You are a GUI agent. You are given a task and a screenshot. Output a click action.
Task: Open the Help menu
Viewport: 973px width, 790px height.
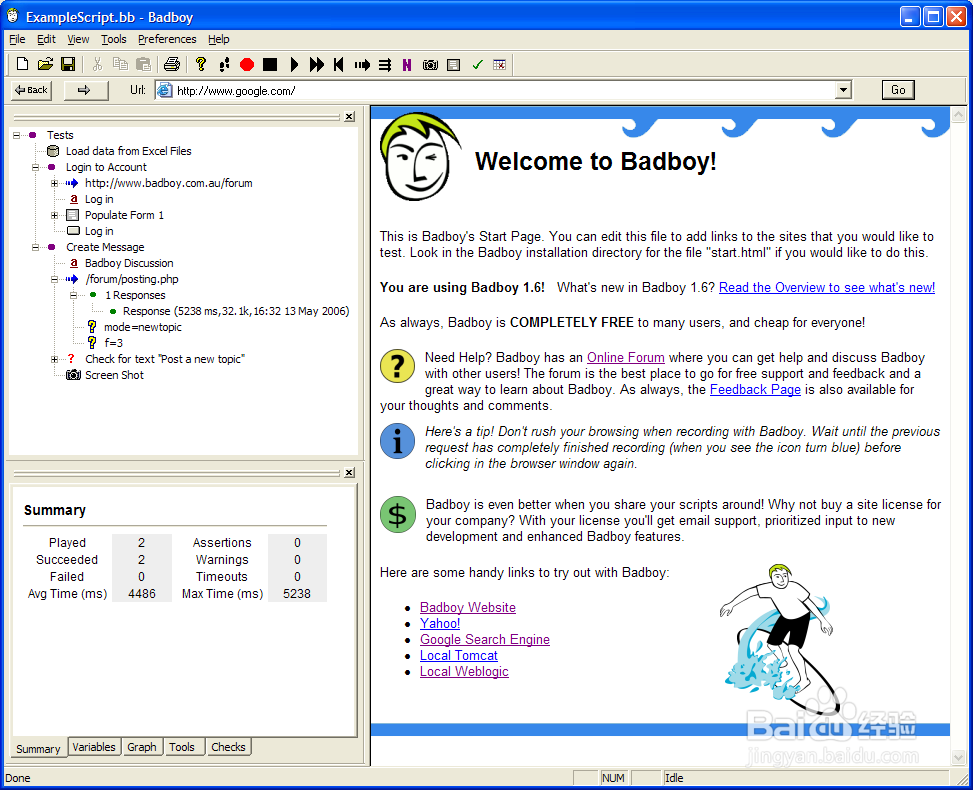(x=218, y=39)
